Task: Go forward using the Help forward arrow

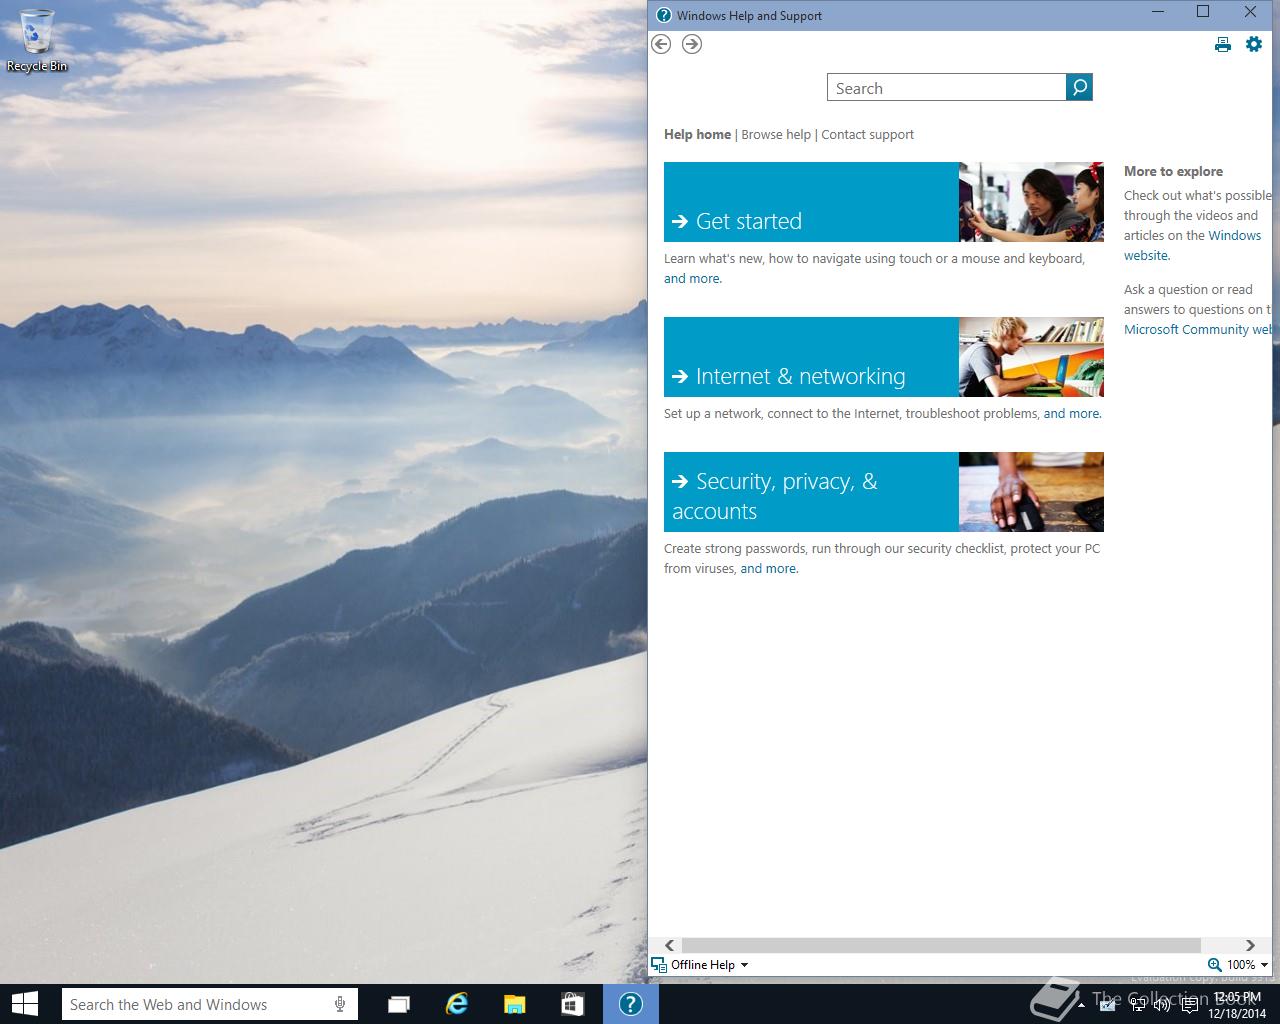Action: 692,44
